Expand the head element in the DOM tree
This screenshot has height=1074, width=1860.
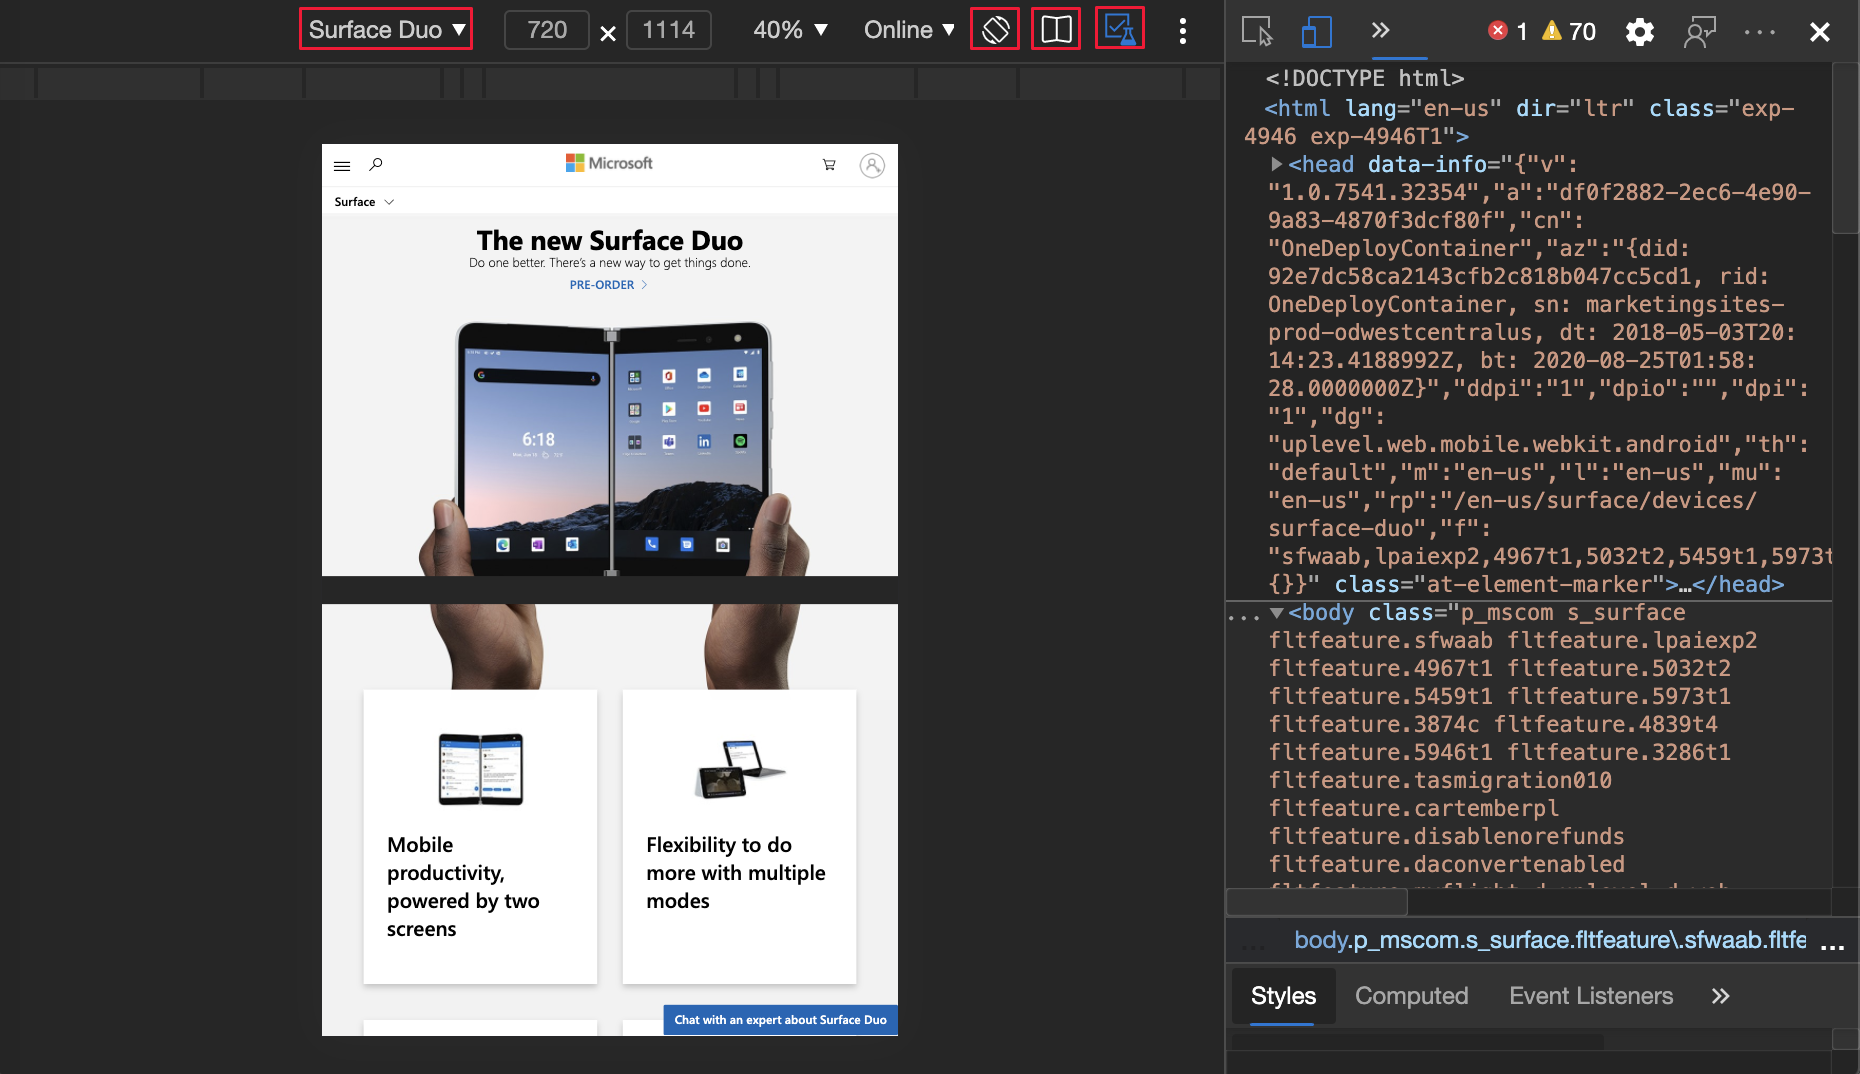[x=1277, y=164]
